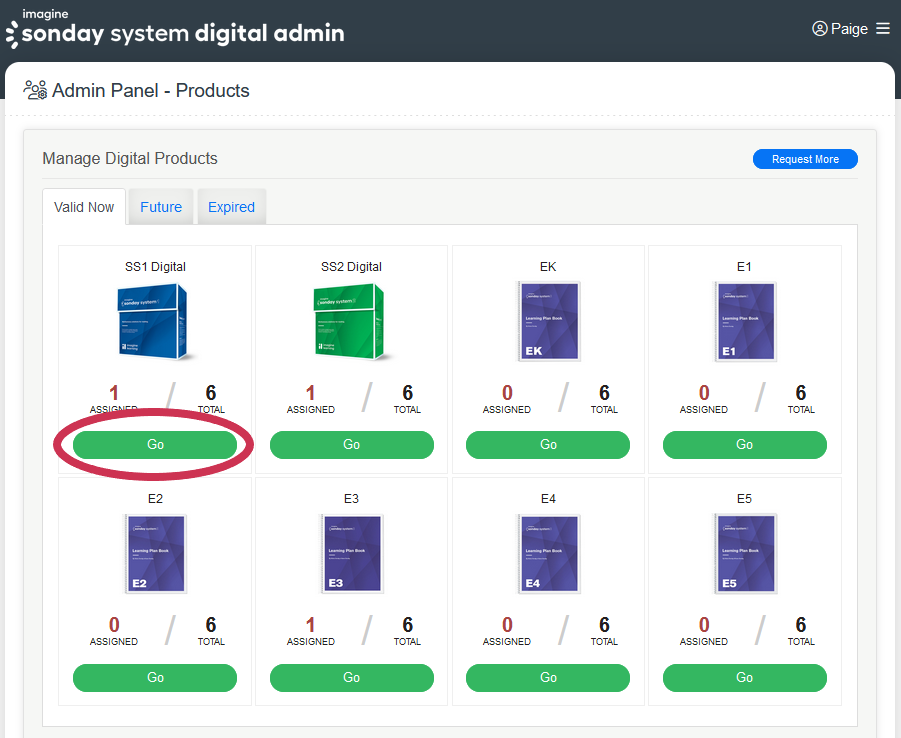Viewport: 901px width, 738px height.
Task: Select the SS1 Digital blue box image
Action: (154, 321)
